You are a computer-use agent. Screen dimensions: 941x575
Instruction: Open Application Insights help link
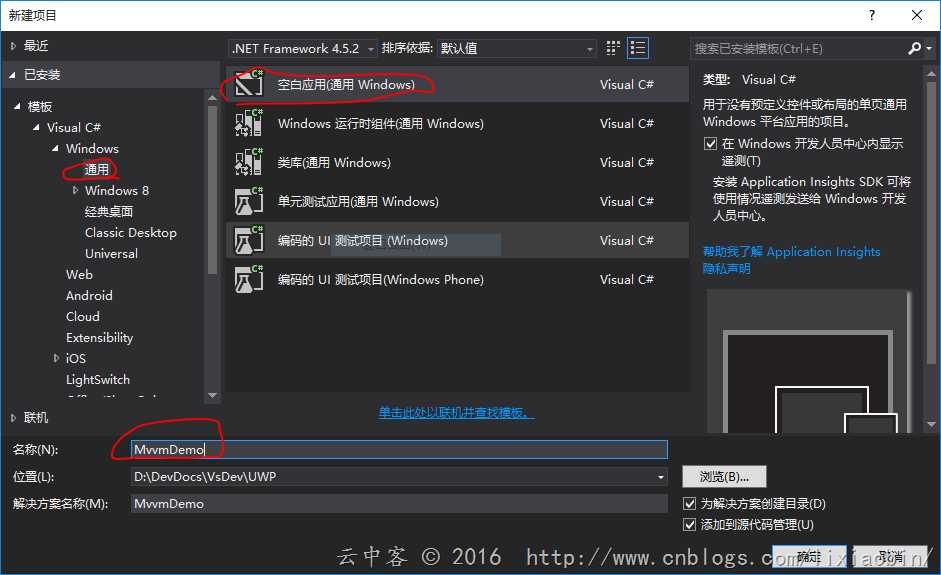click(792, 251)
